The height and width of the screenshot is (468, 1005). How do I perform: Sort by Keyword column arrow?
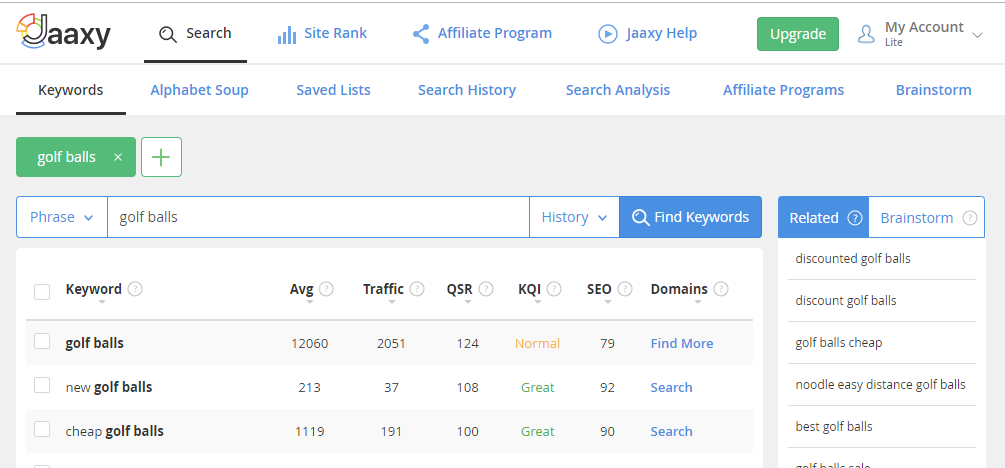coord(101,302)
